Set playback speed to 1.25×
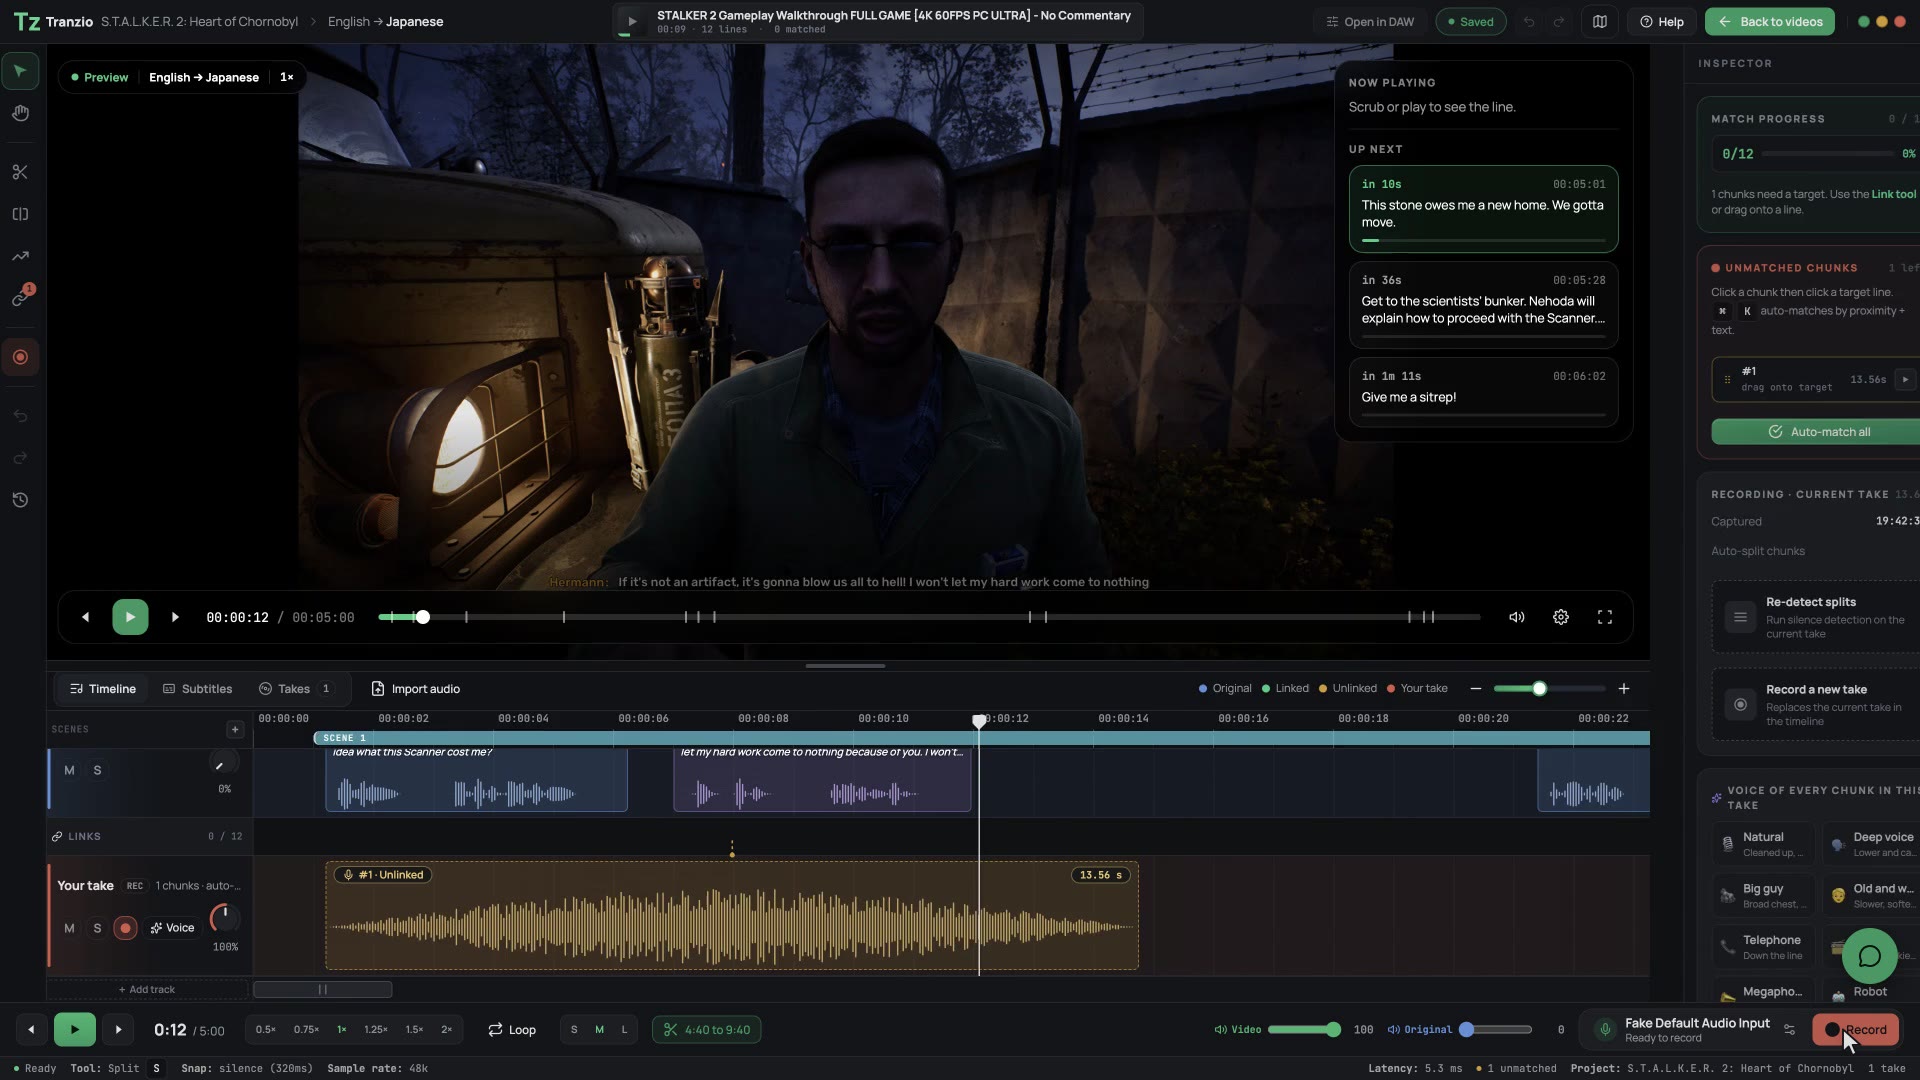The width and height of the screenshot is (1920, 1080). (376, 1030)
